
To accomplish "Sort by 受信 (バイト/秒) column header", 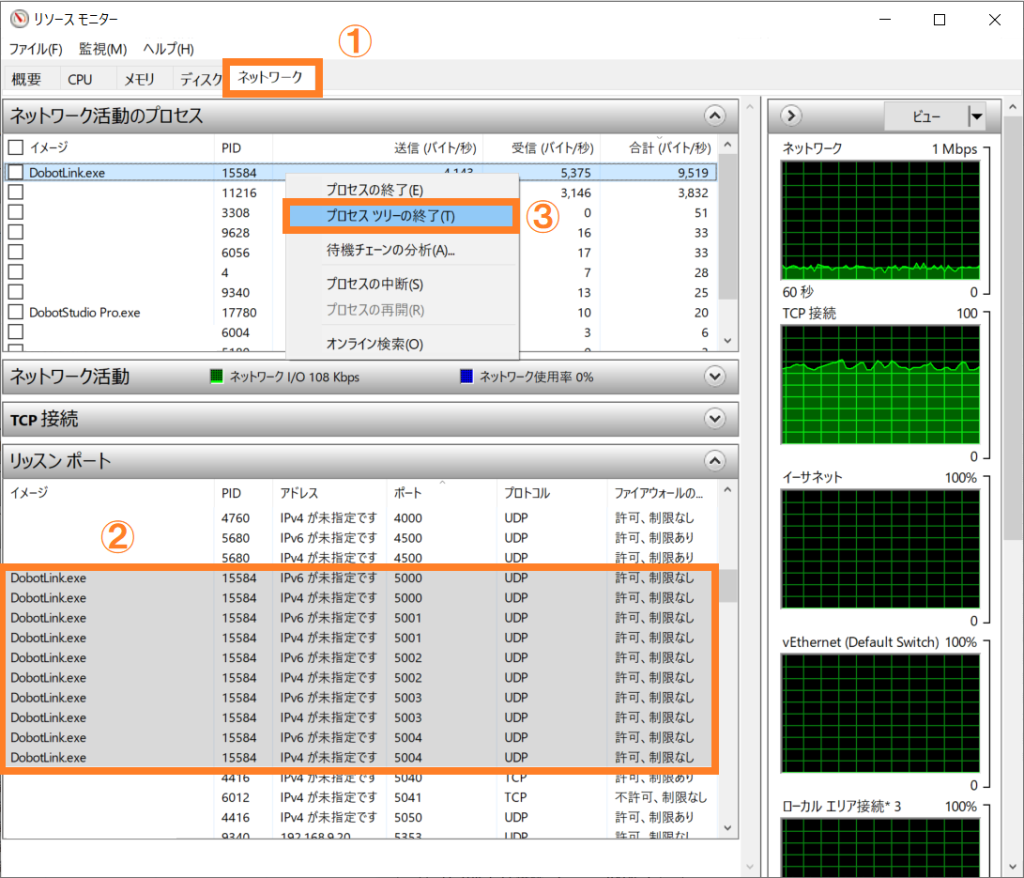I will [541, 148].
